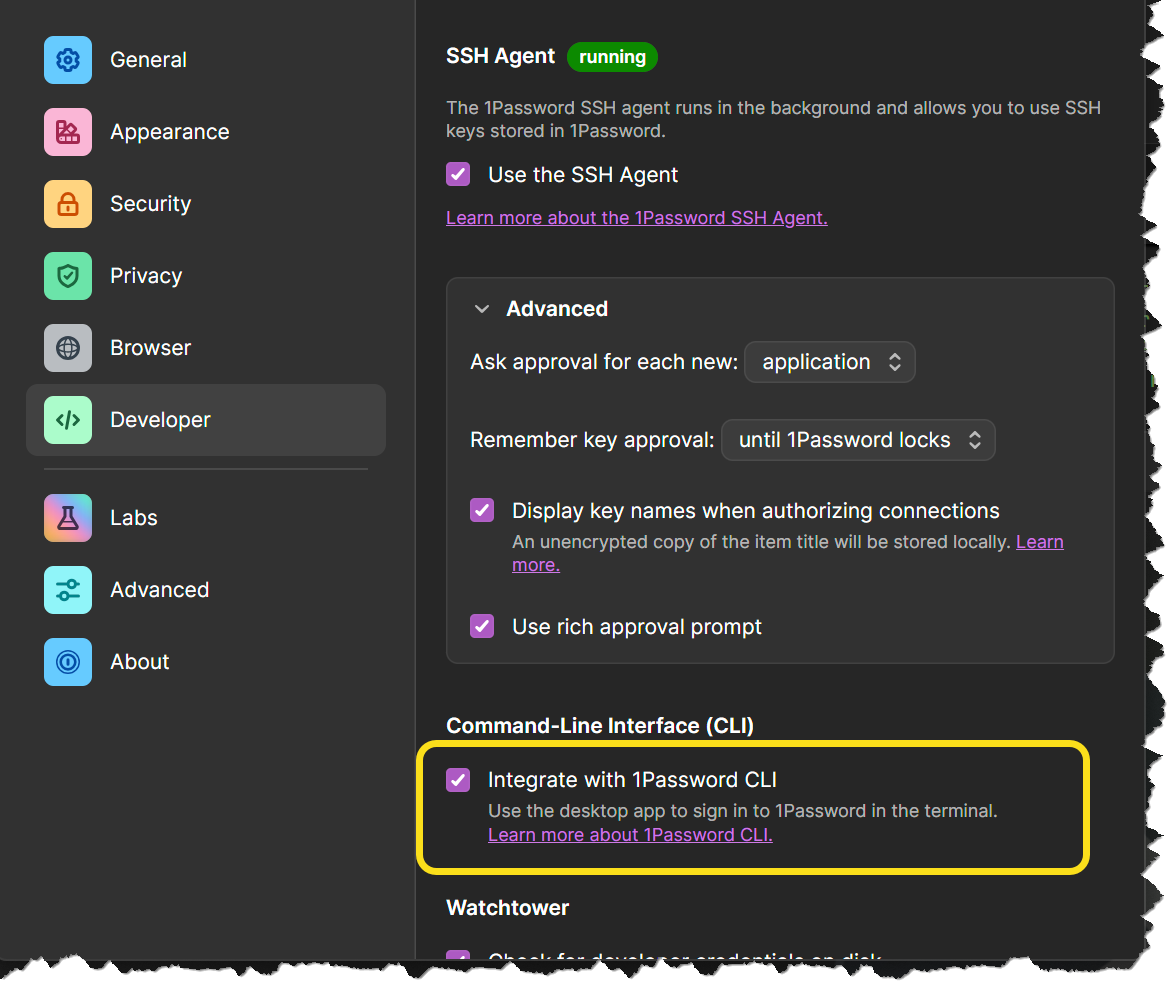Click the Watchtower heading
Screen dimensions: 1175x991
507,908
